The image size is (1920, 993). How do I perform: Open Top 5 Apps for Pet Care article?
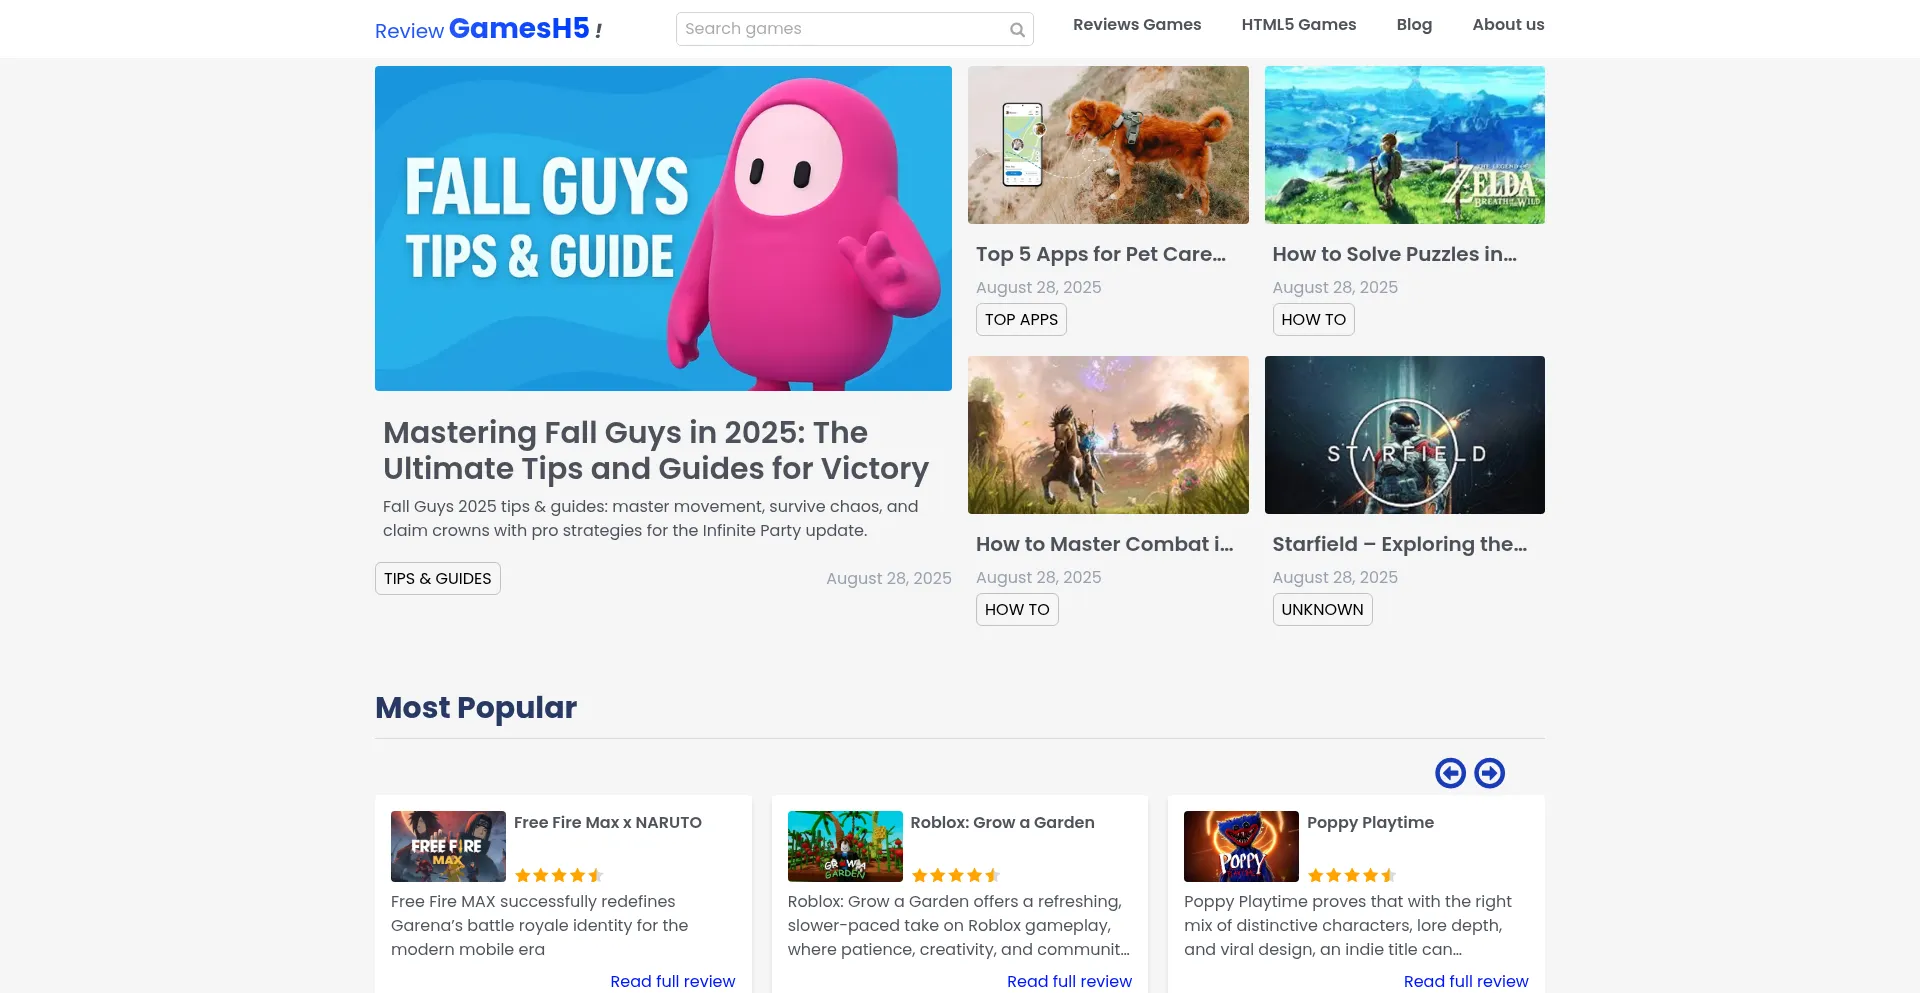(1101, 254)
